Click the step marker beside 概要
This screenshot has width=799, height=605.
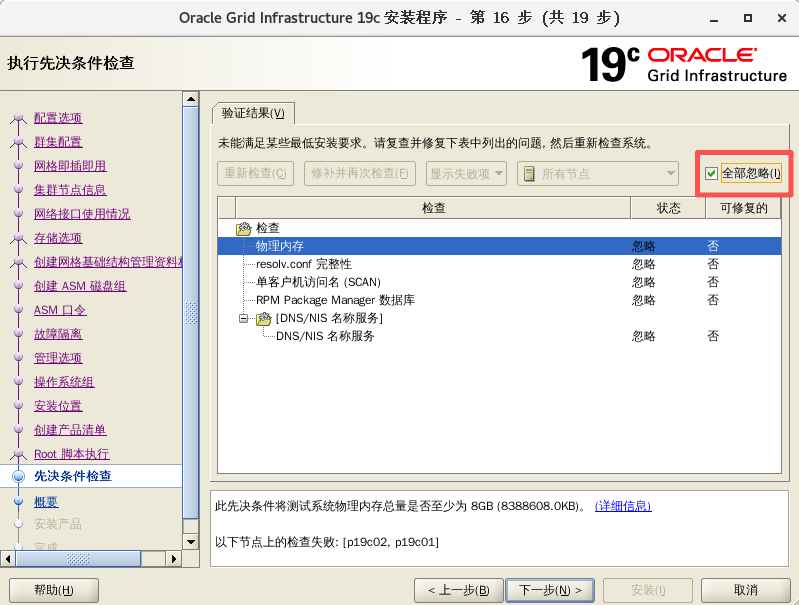19,502
